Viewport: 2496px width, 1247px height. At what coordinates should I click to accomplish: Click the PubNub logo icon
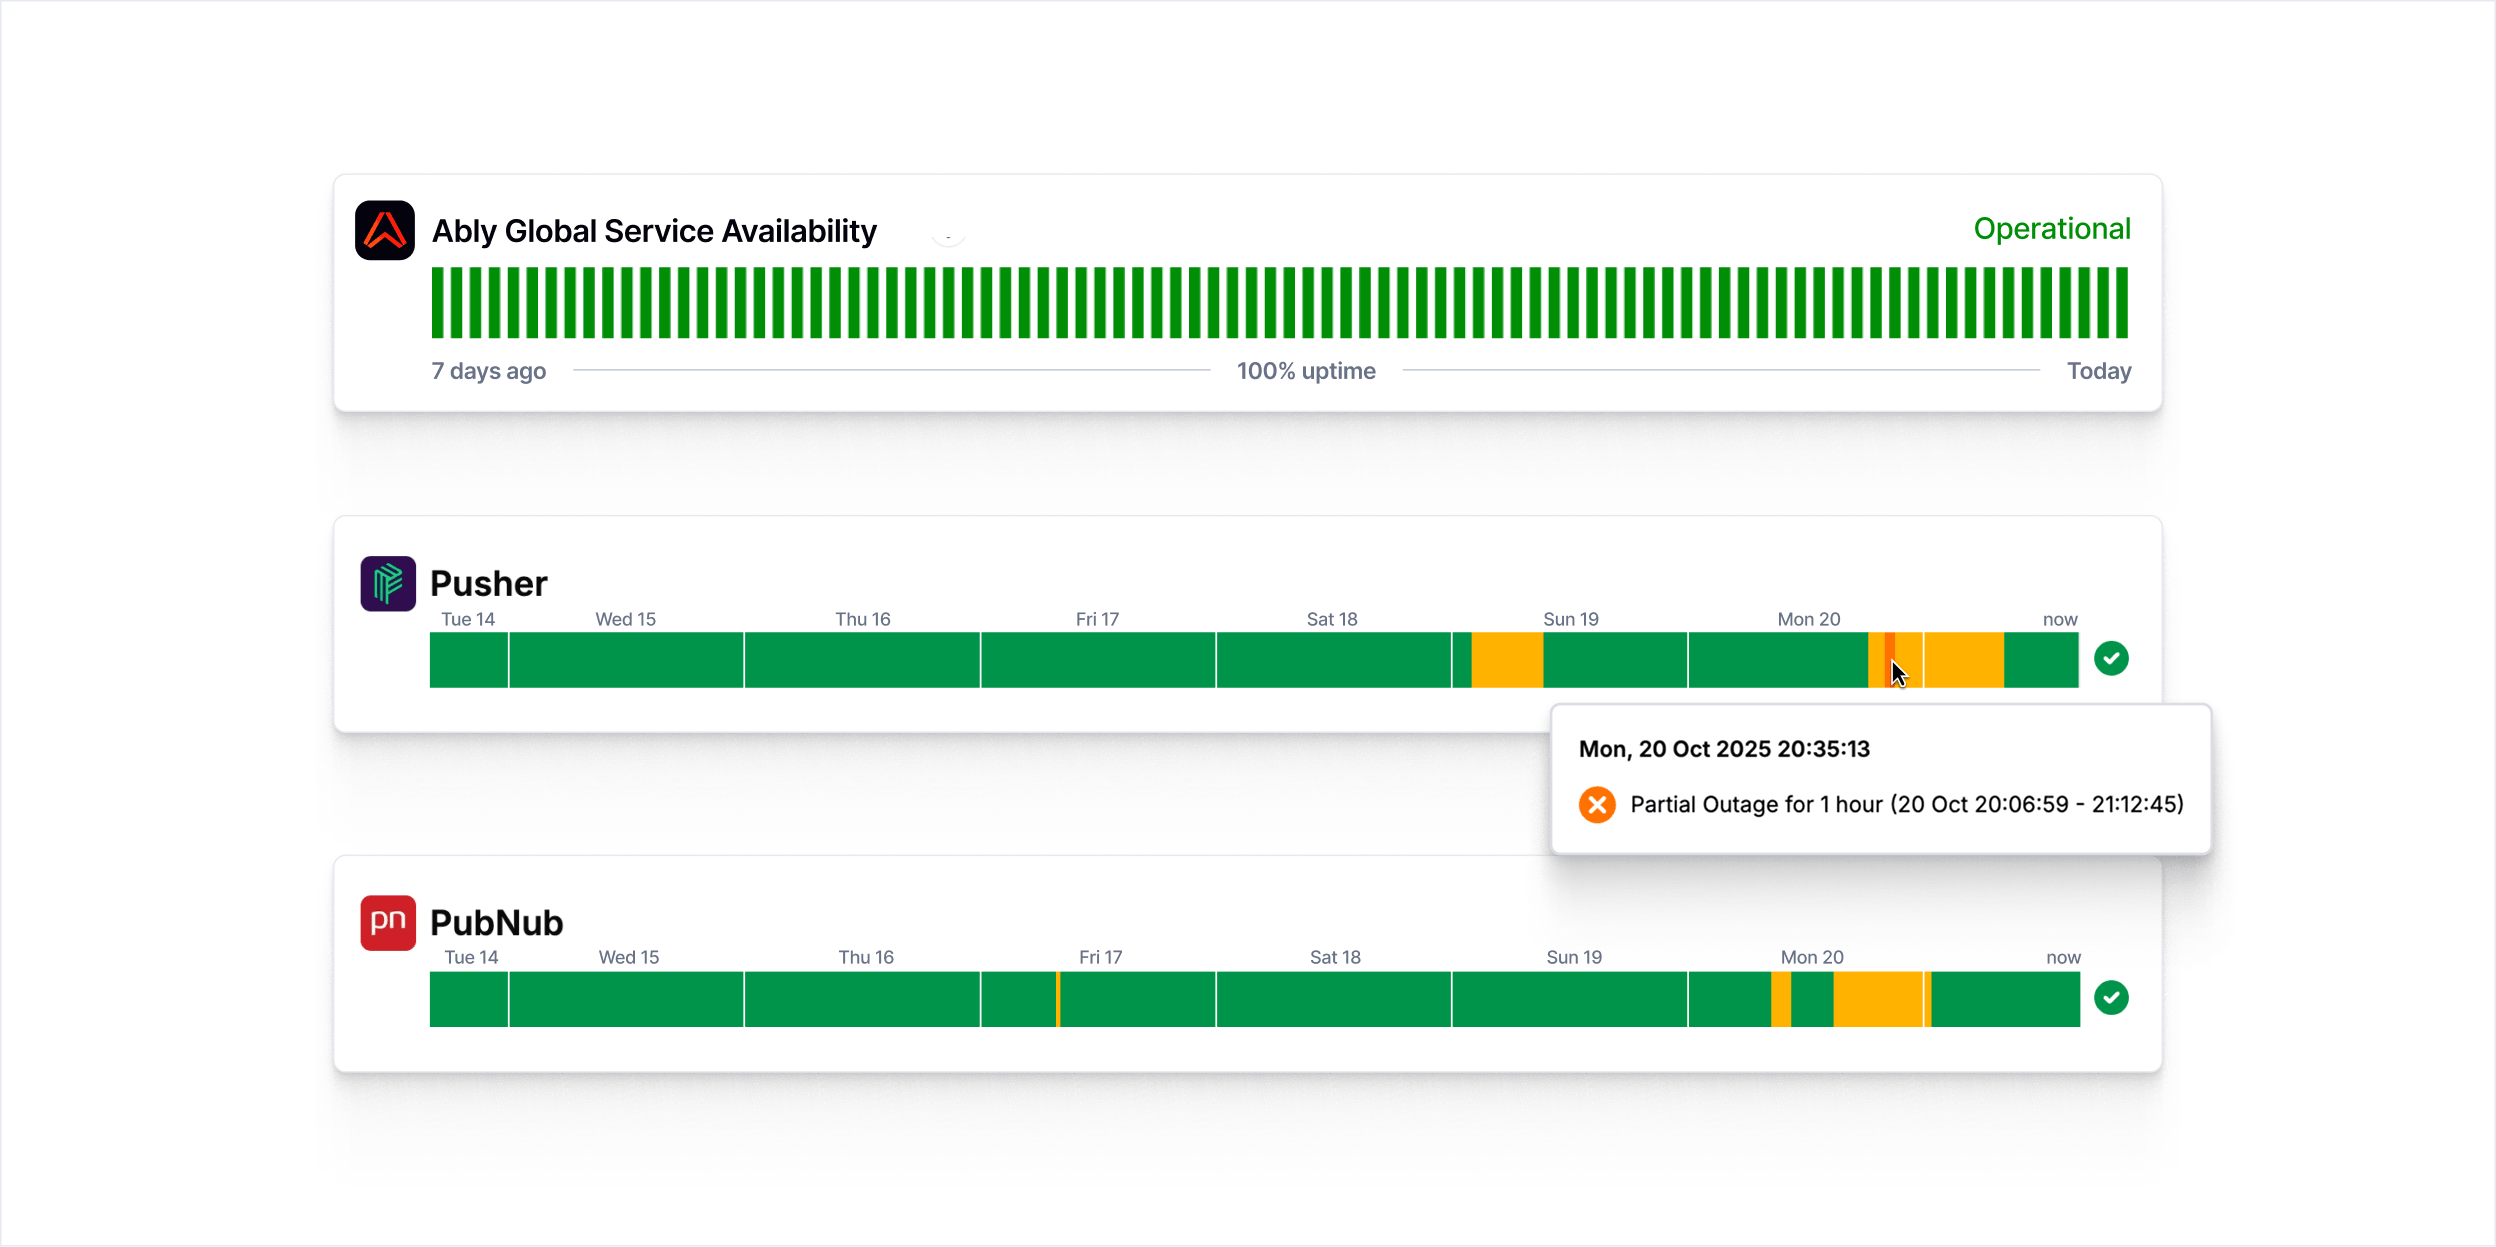coord(388,922)
